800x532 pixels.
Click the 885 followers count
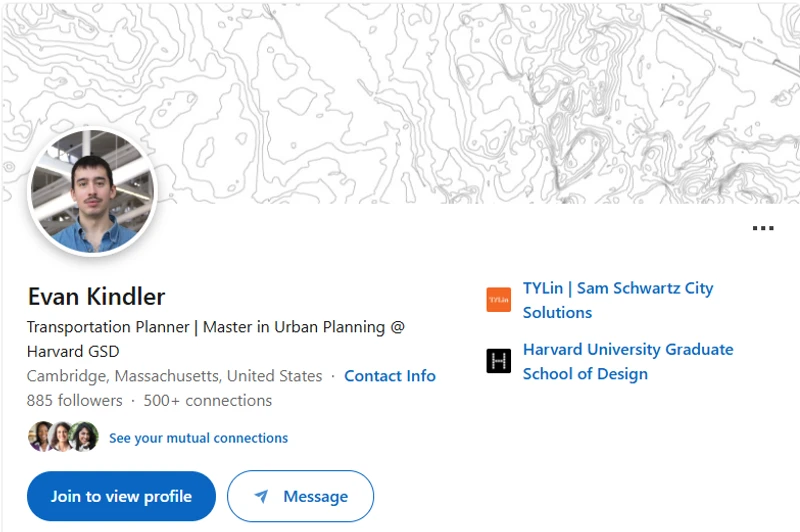(74, 400)
